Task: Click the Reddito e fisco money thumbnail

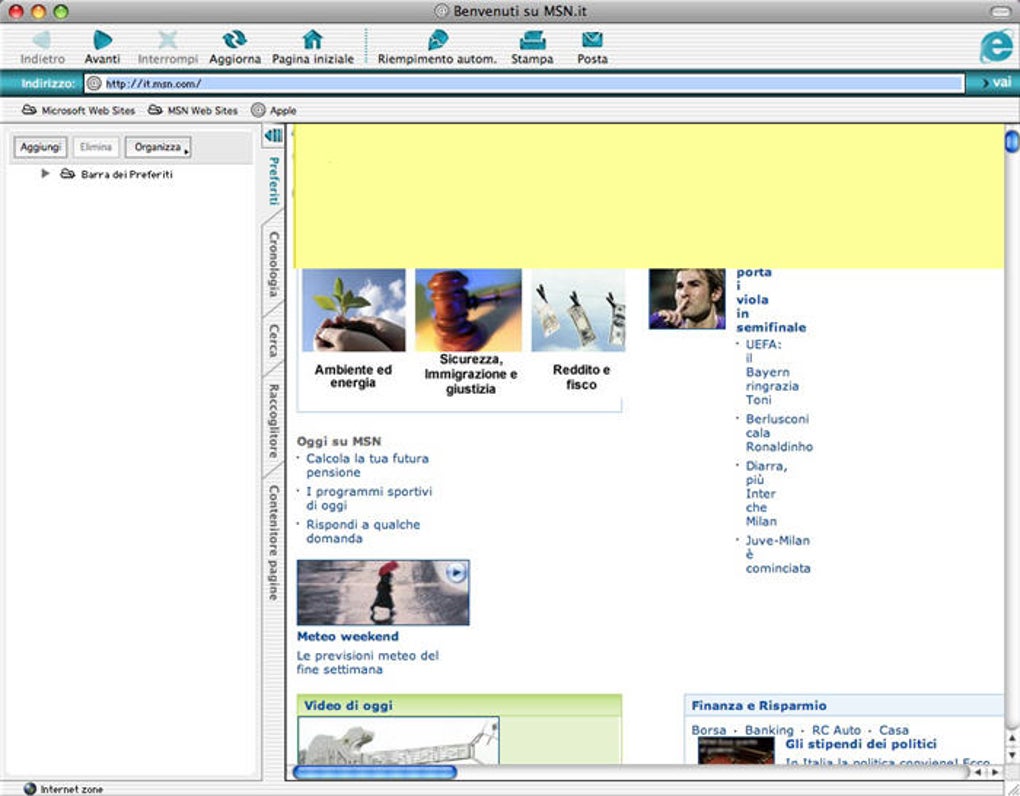Action: click(578, 310)
